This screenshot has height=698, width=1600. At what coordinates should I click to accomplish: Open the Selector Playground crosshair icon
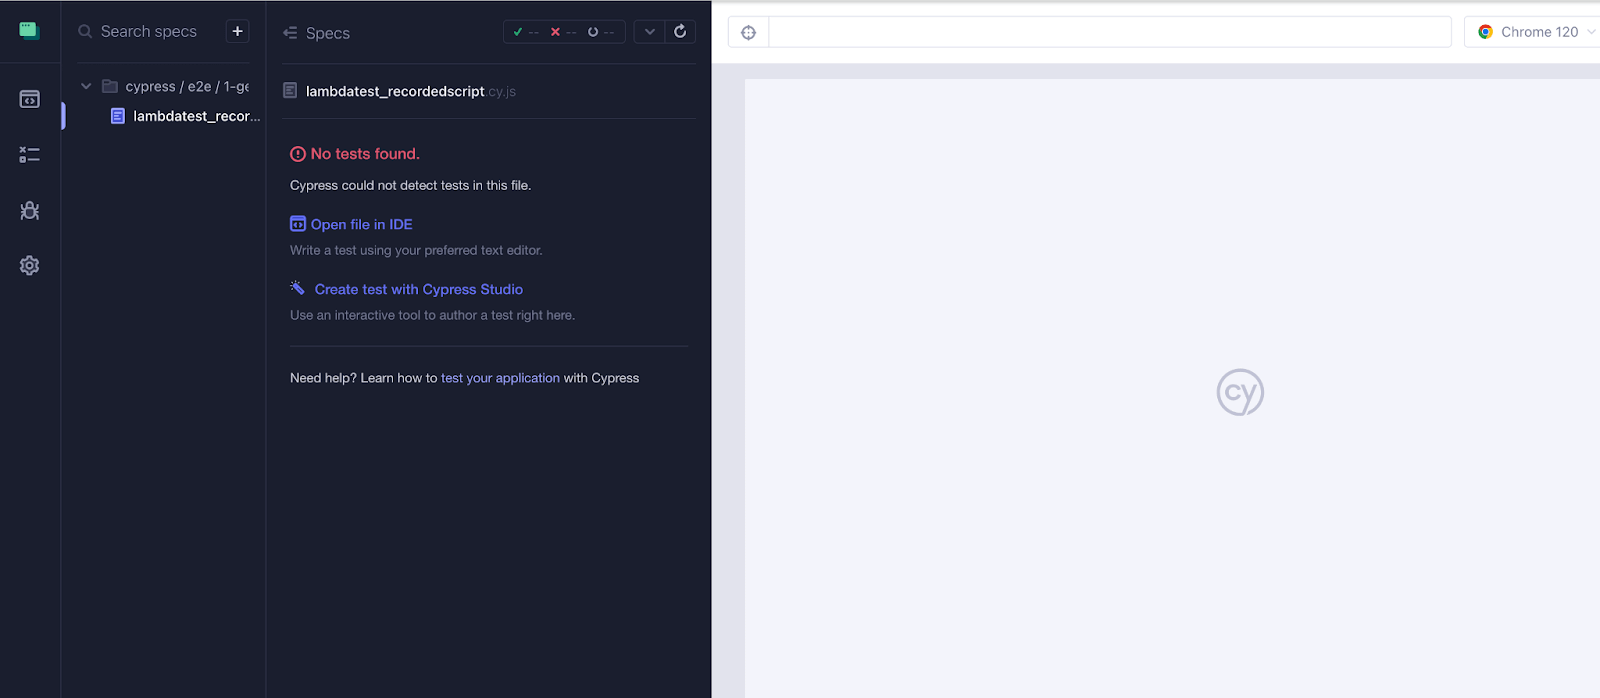[x=748, y=33]
